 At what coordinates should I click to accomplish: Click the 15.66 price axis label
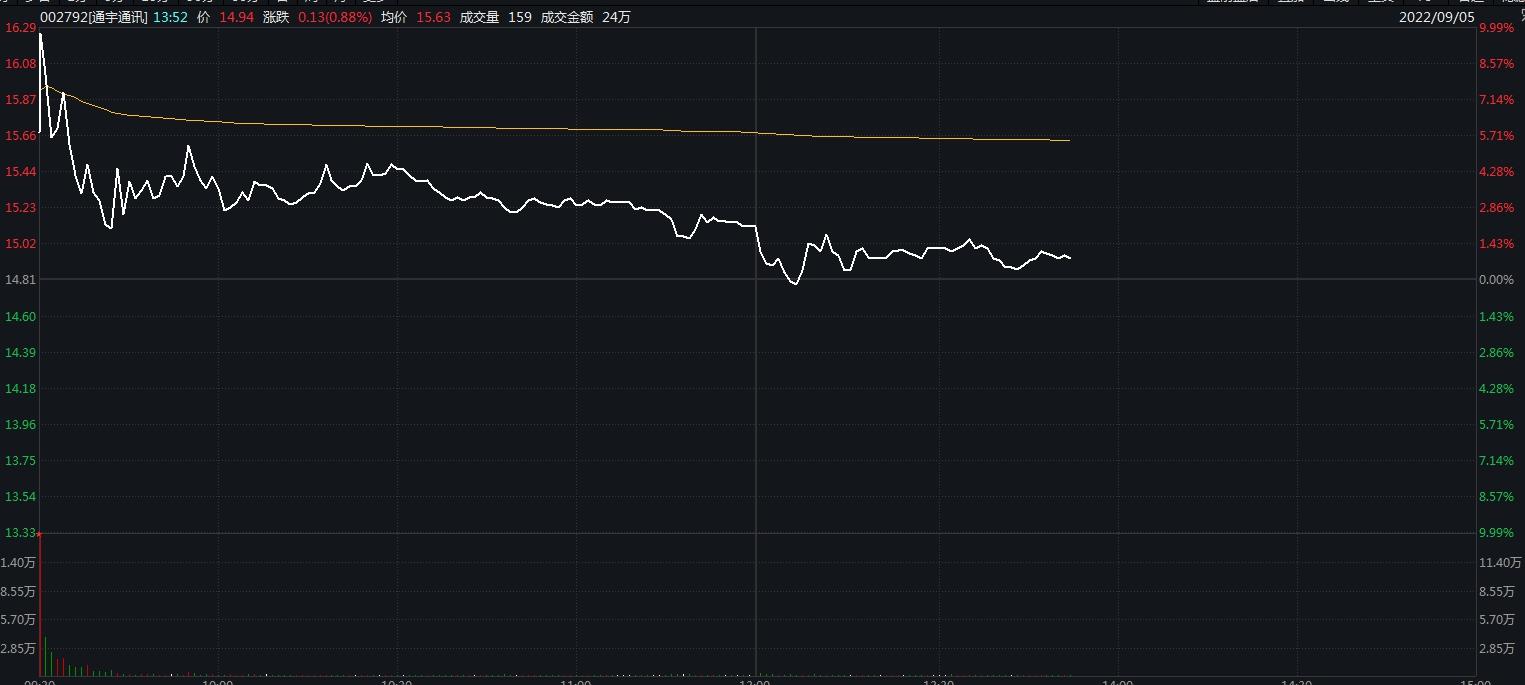click(x=20, y=136)
